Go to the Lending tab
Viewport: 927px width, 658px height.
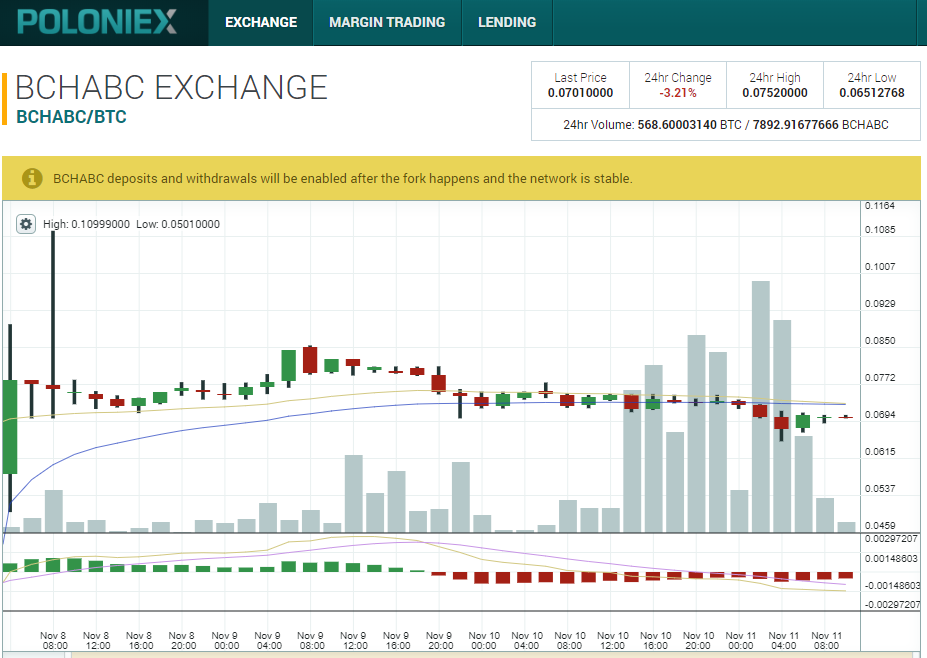(x=507, y=22)
